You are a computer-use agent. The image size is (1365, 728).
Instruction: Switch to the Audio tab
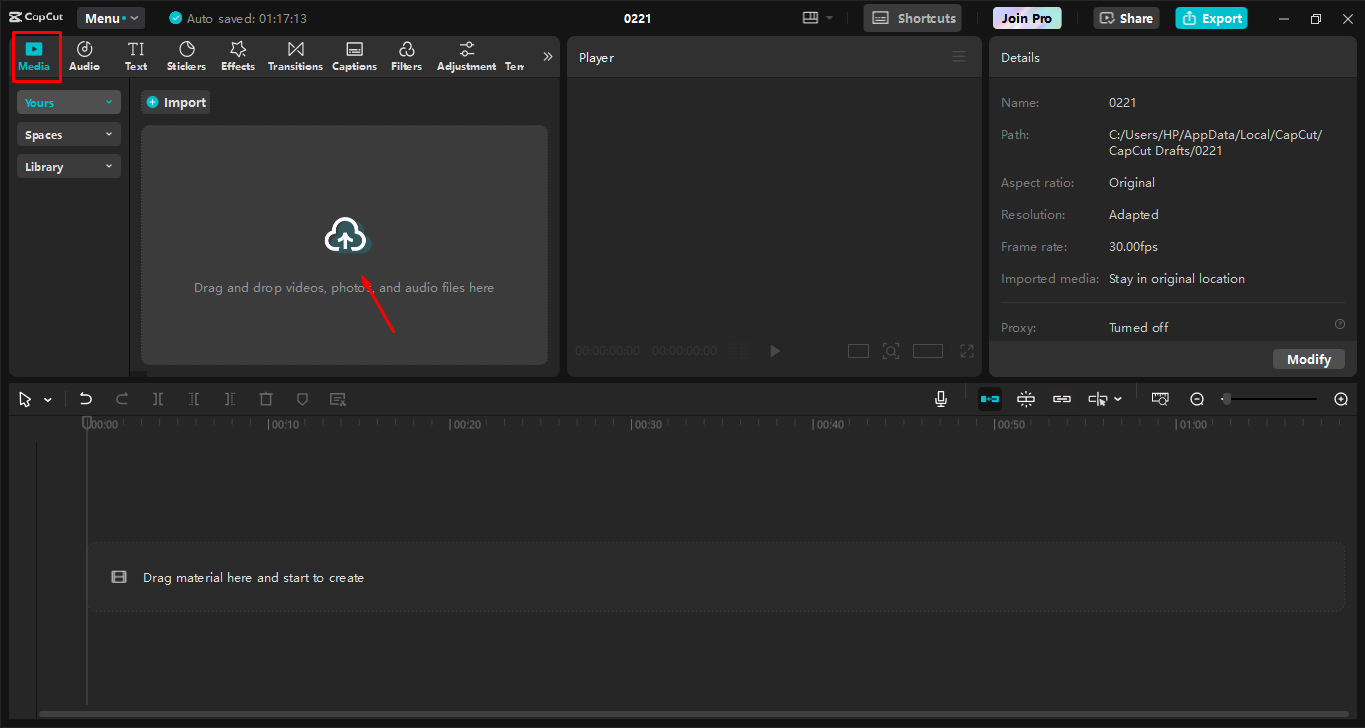point(84,57)
